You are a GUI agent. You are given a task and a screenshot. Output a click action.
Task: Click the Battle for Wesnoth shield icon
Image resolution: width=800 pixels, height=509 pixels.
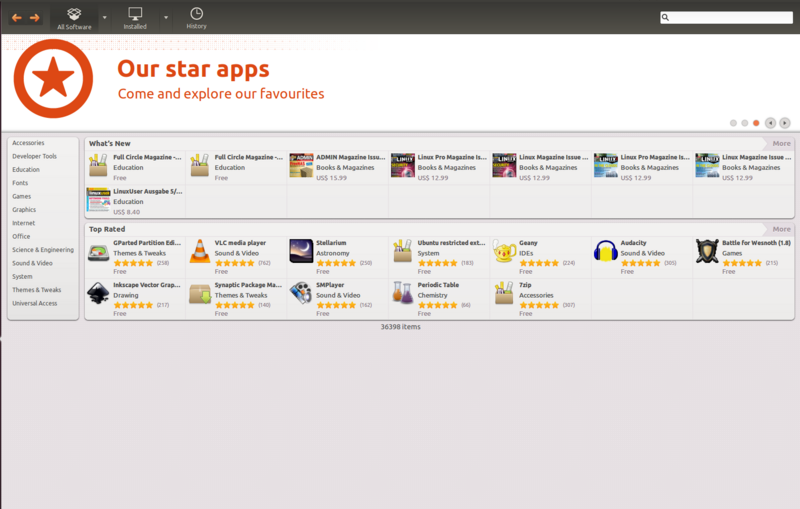point(707,250)
